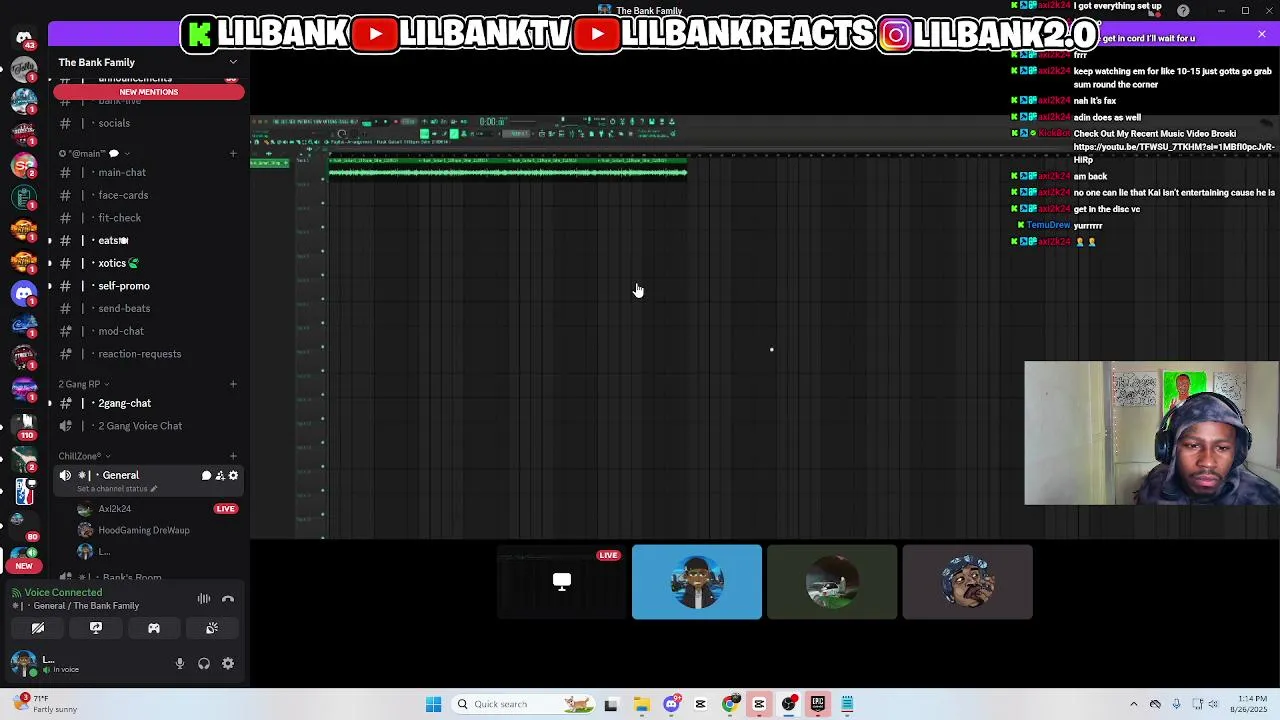This screenshot has height=720, width=1280.
Task: Click the Voice Connected status text
Action: pyautogui.click(x=63, y=593)
